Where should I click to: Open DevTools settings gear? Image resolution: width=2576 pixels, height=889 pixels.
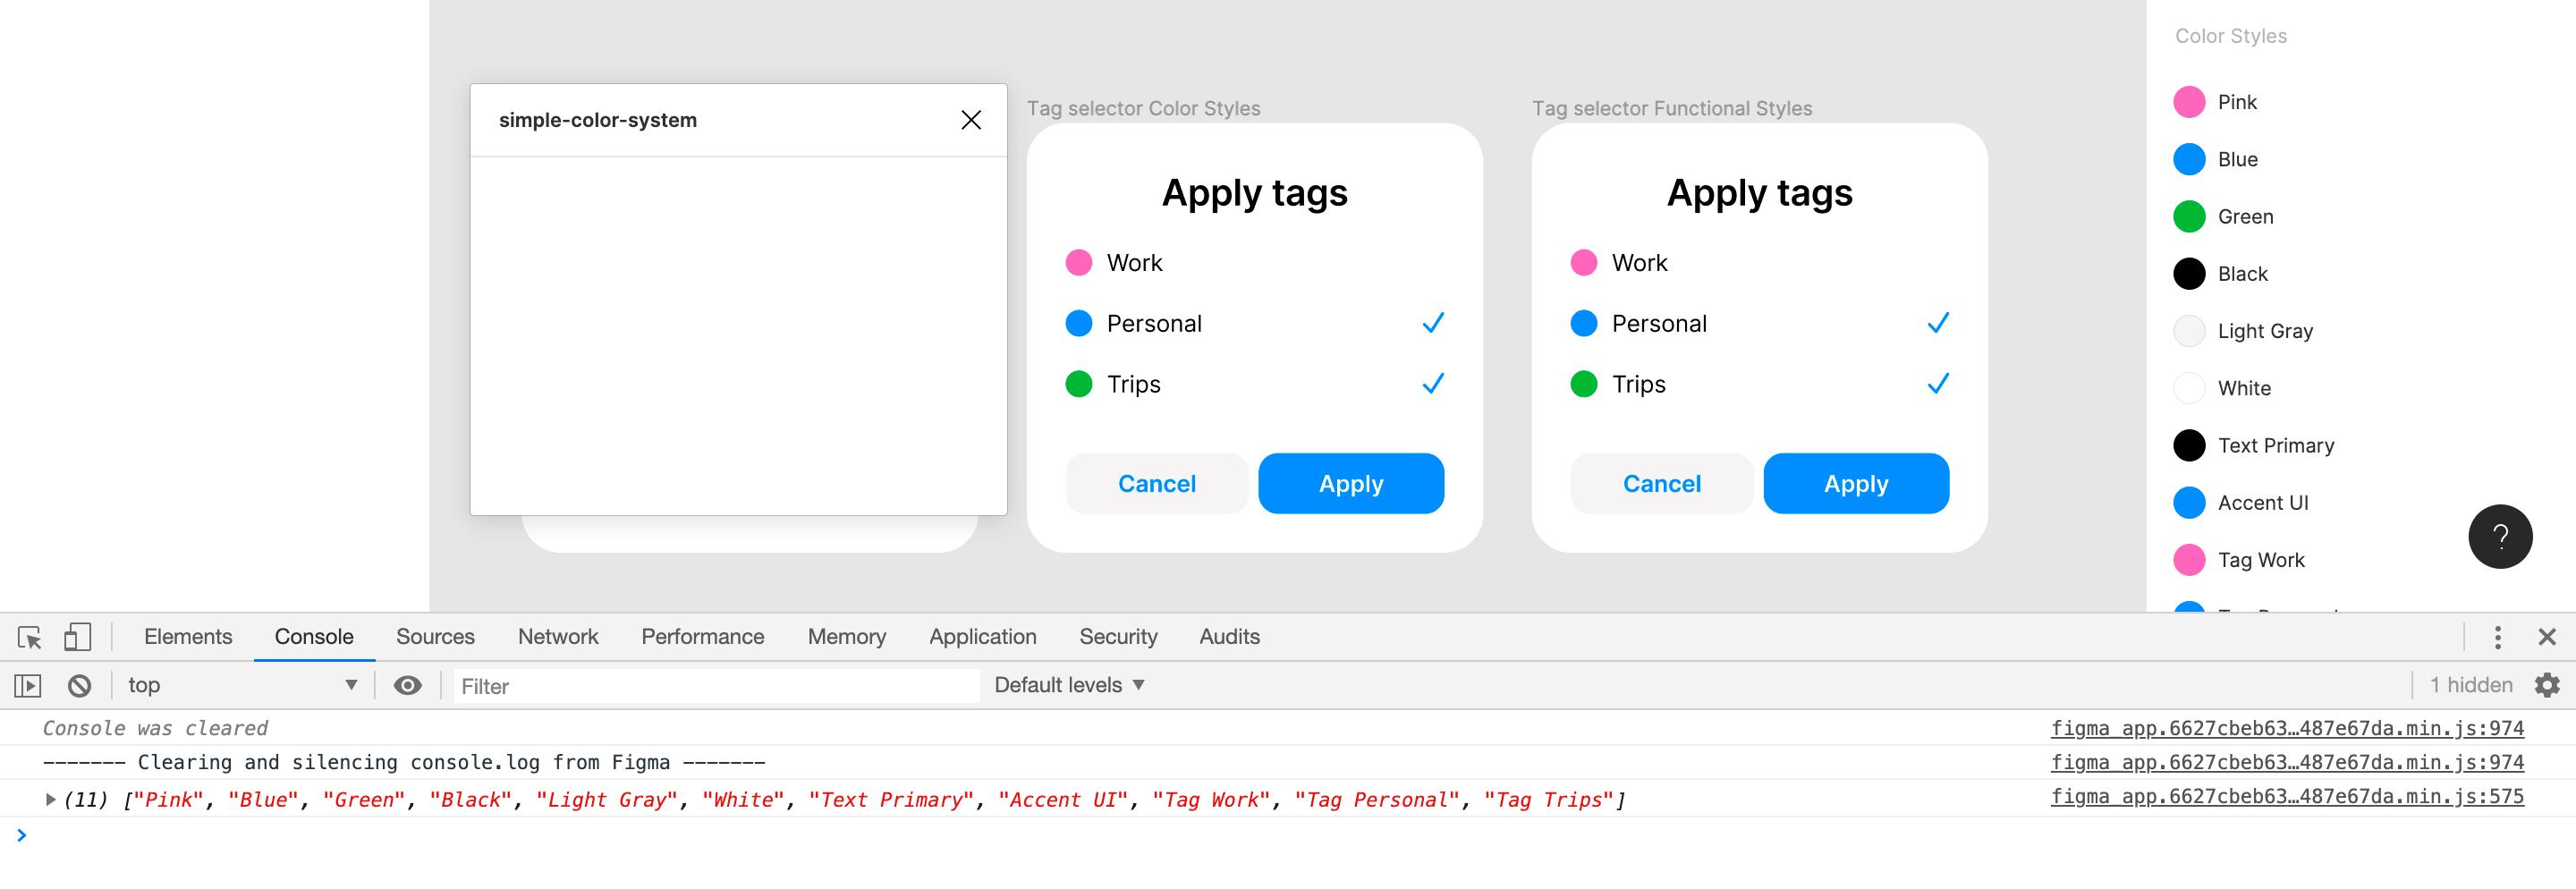2547,685
